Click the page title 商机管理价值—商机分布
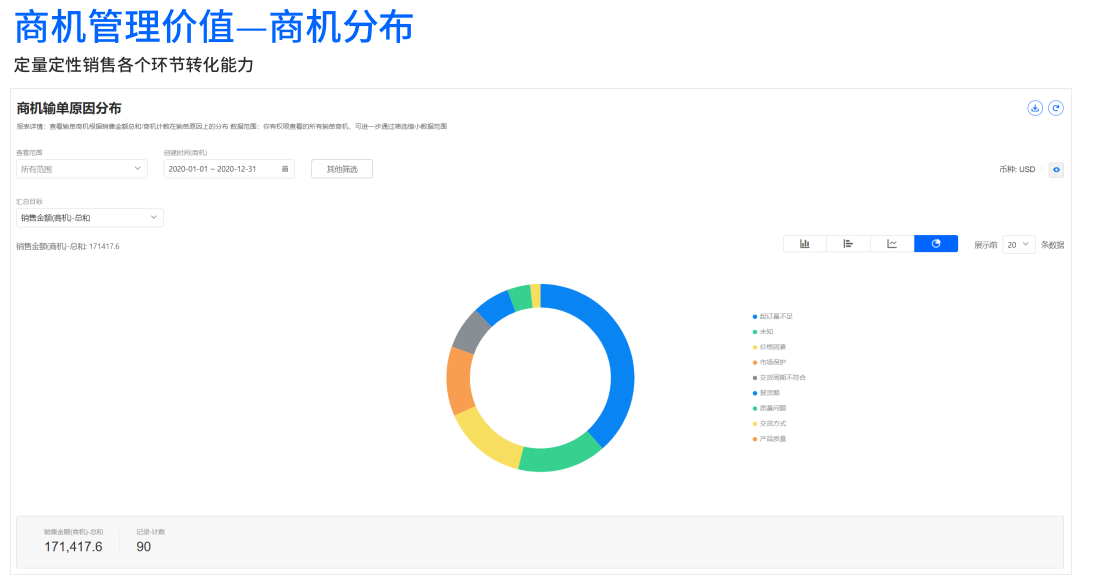This screenshot has width=1096, height=584. coord(214,28)
